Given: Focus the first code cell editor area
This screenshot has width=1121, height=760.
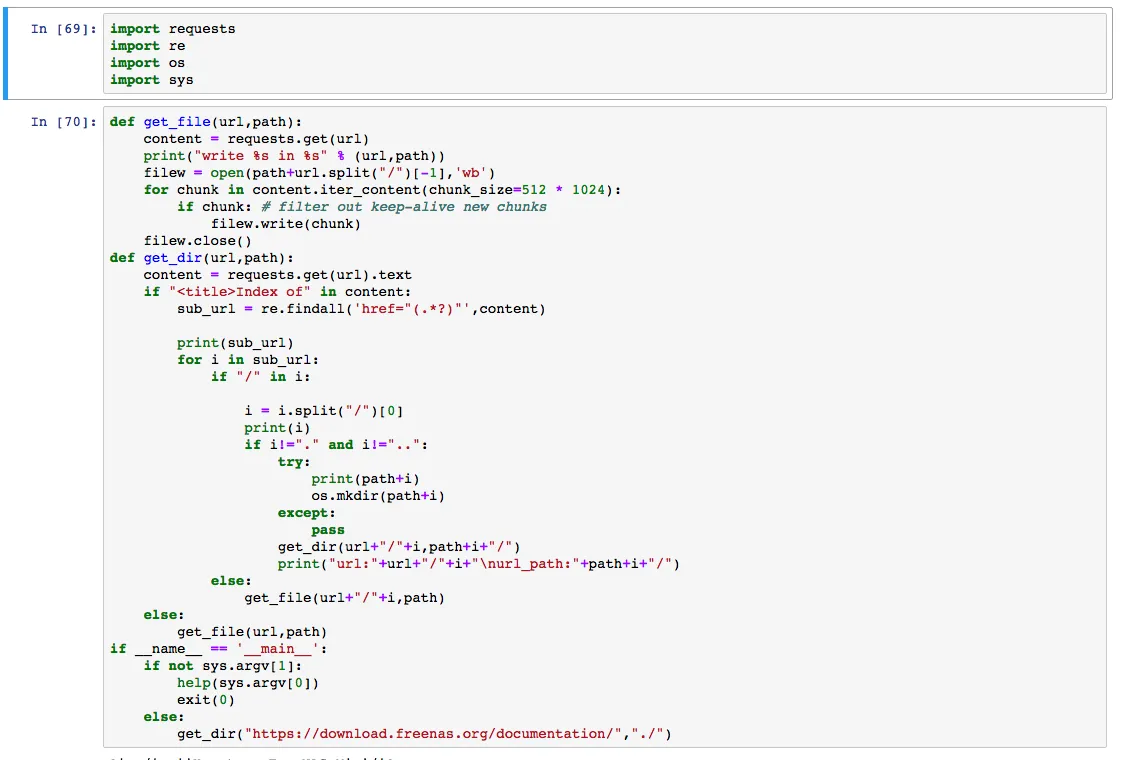Looking at the screenshot, I should click(605, 54).
